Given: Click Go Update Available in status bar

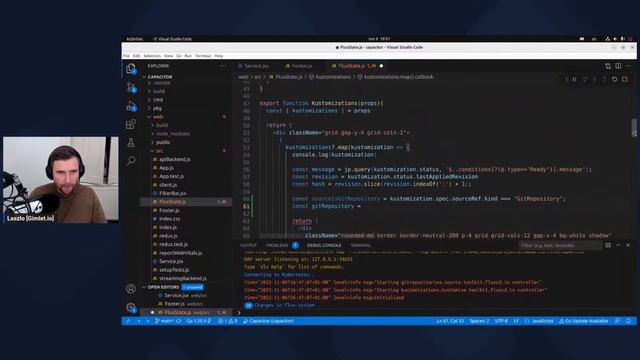Looking at the screenshot, I should (583, 321).
